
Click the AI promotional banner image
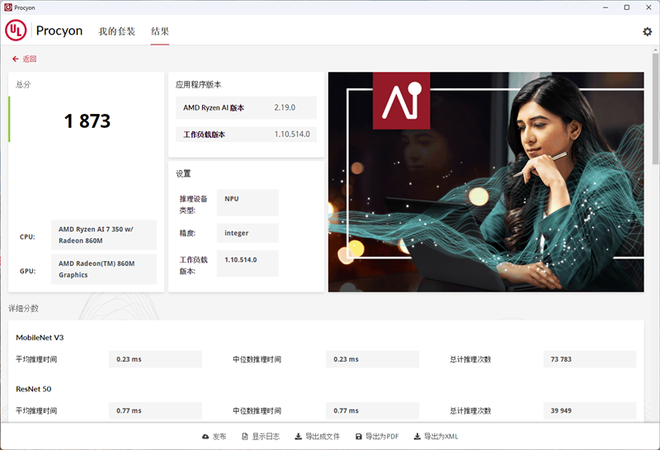click(486, 181)
